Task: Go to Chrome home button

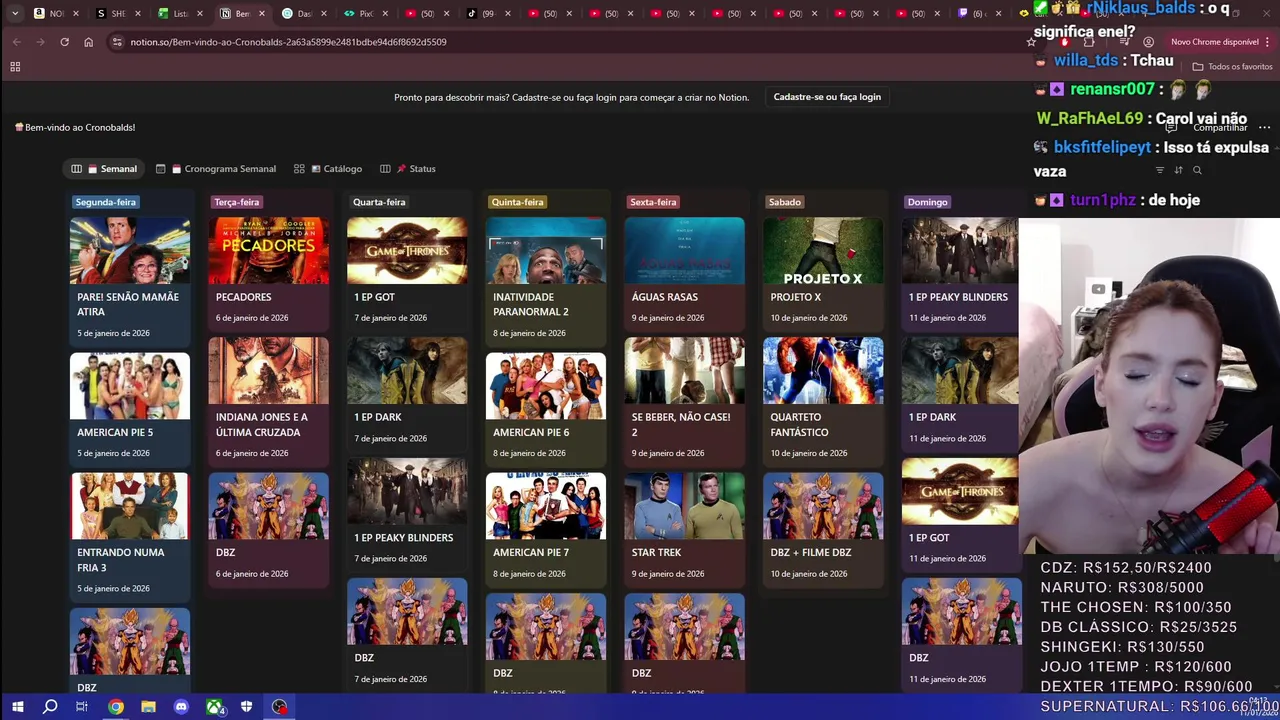Action: [x=88, y=42]
